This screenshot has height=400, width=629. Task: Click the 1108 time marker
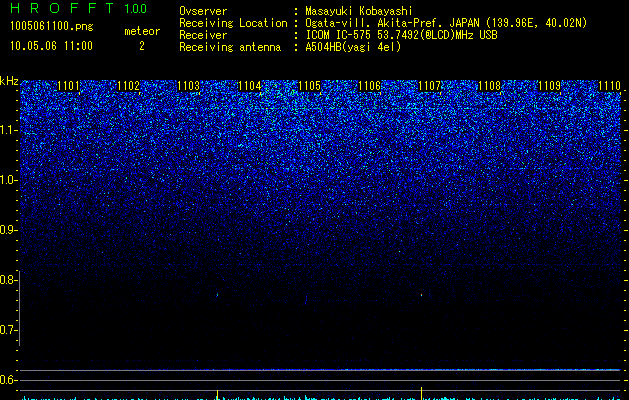(x=489, y=86)
